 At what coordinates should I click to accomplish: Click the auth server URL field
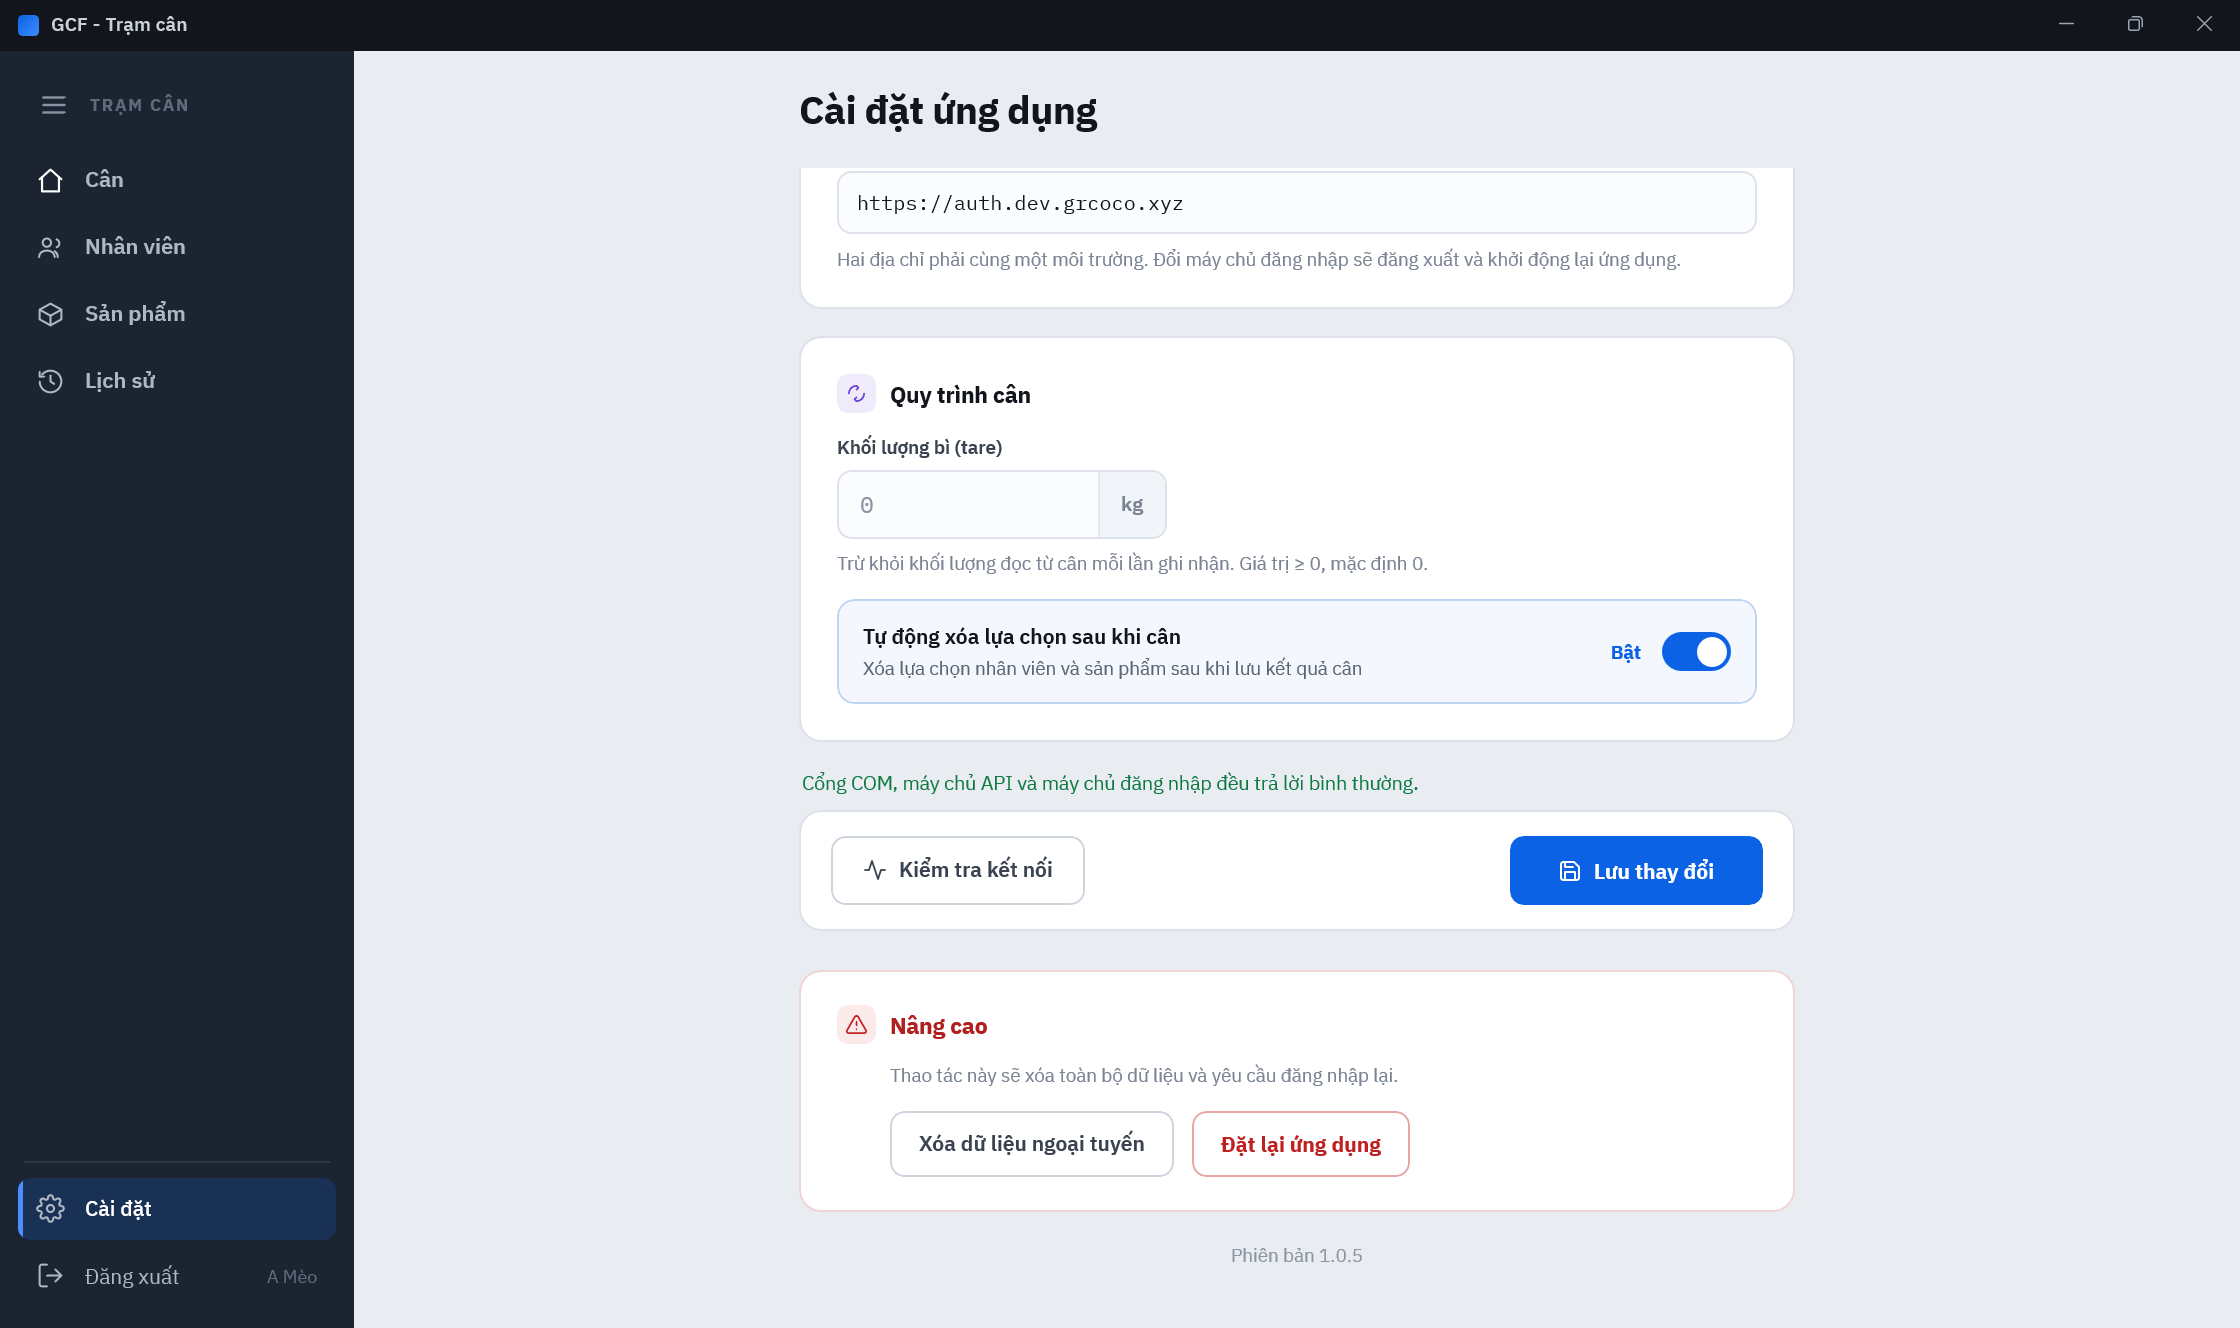coord(1296,203)
